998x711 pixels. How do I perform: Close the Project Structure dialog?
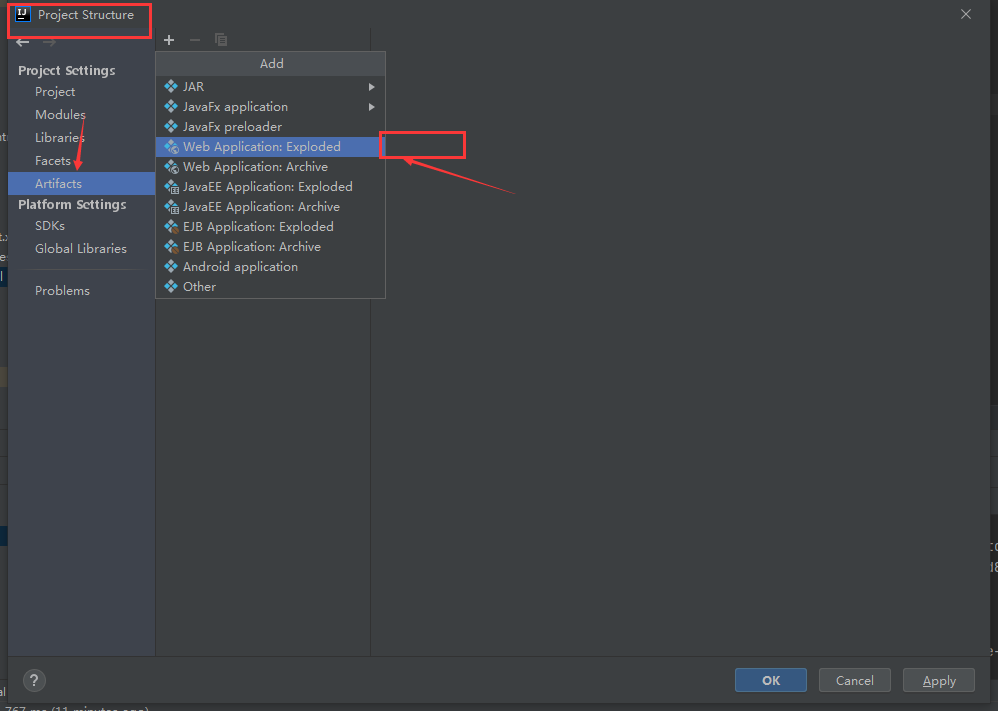pyautogui.click(x=966, y=14)
